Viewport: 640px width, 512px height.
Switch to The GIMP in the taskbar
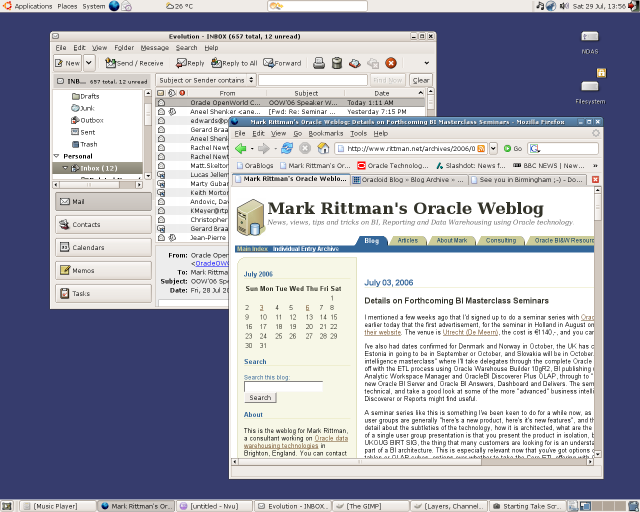[x=370, y=506]
